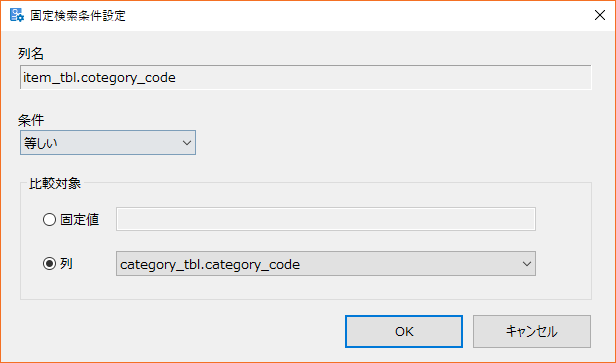Select the 固定値 radio button
Image resolution: width=616 pixels, height=363 pixels.
click(49, 219)
